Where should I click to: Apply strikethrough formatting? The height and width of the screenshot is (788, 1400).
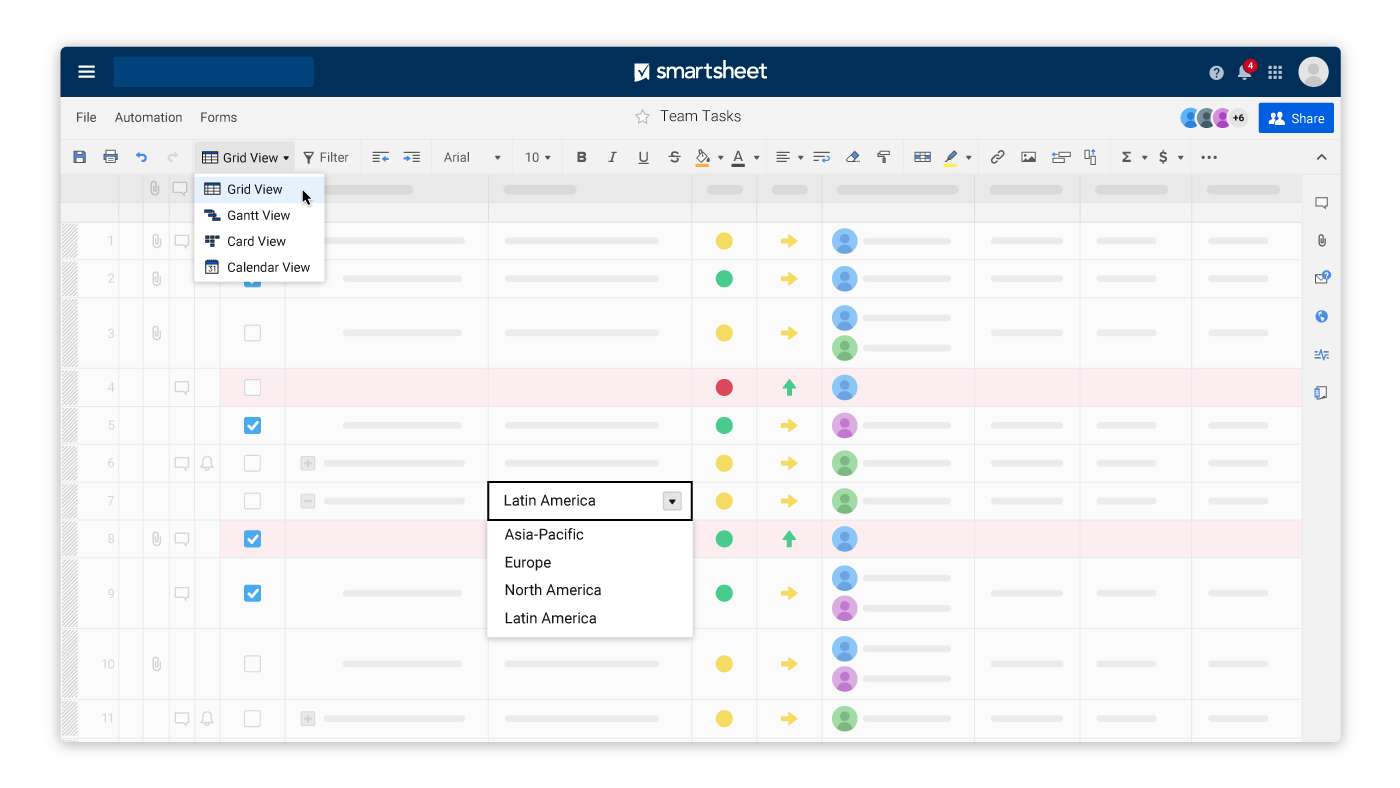(x=674, y=157)
